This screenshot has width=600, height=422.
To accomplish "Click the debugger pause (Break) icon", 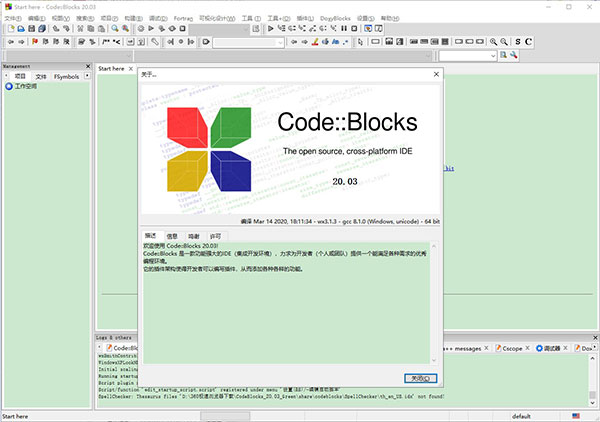I will 344,29.
